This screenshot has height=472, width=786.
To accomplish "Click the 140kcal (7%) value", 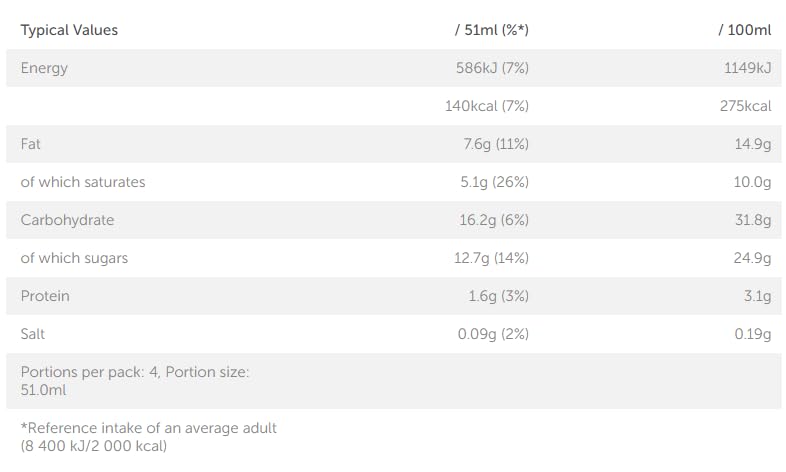I will (x=487, y=106).
